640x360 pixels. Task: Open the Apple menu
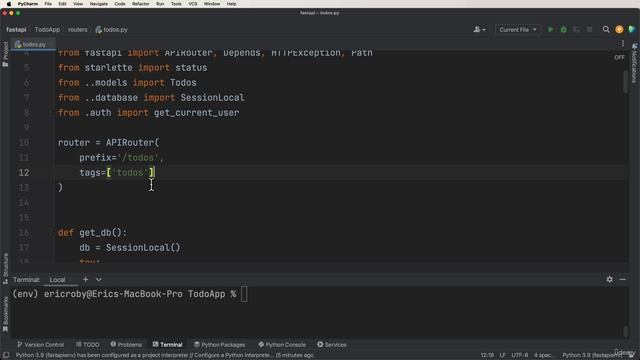click(x=9, y=4)
